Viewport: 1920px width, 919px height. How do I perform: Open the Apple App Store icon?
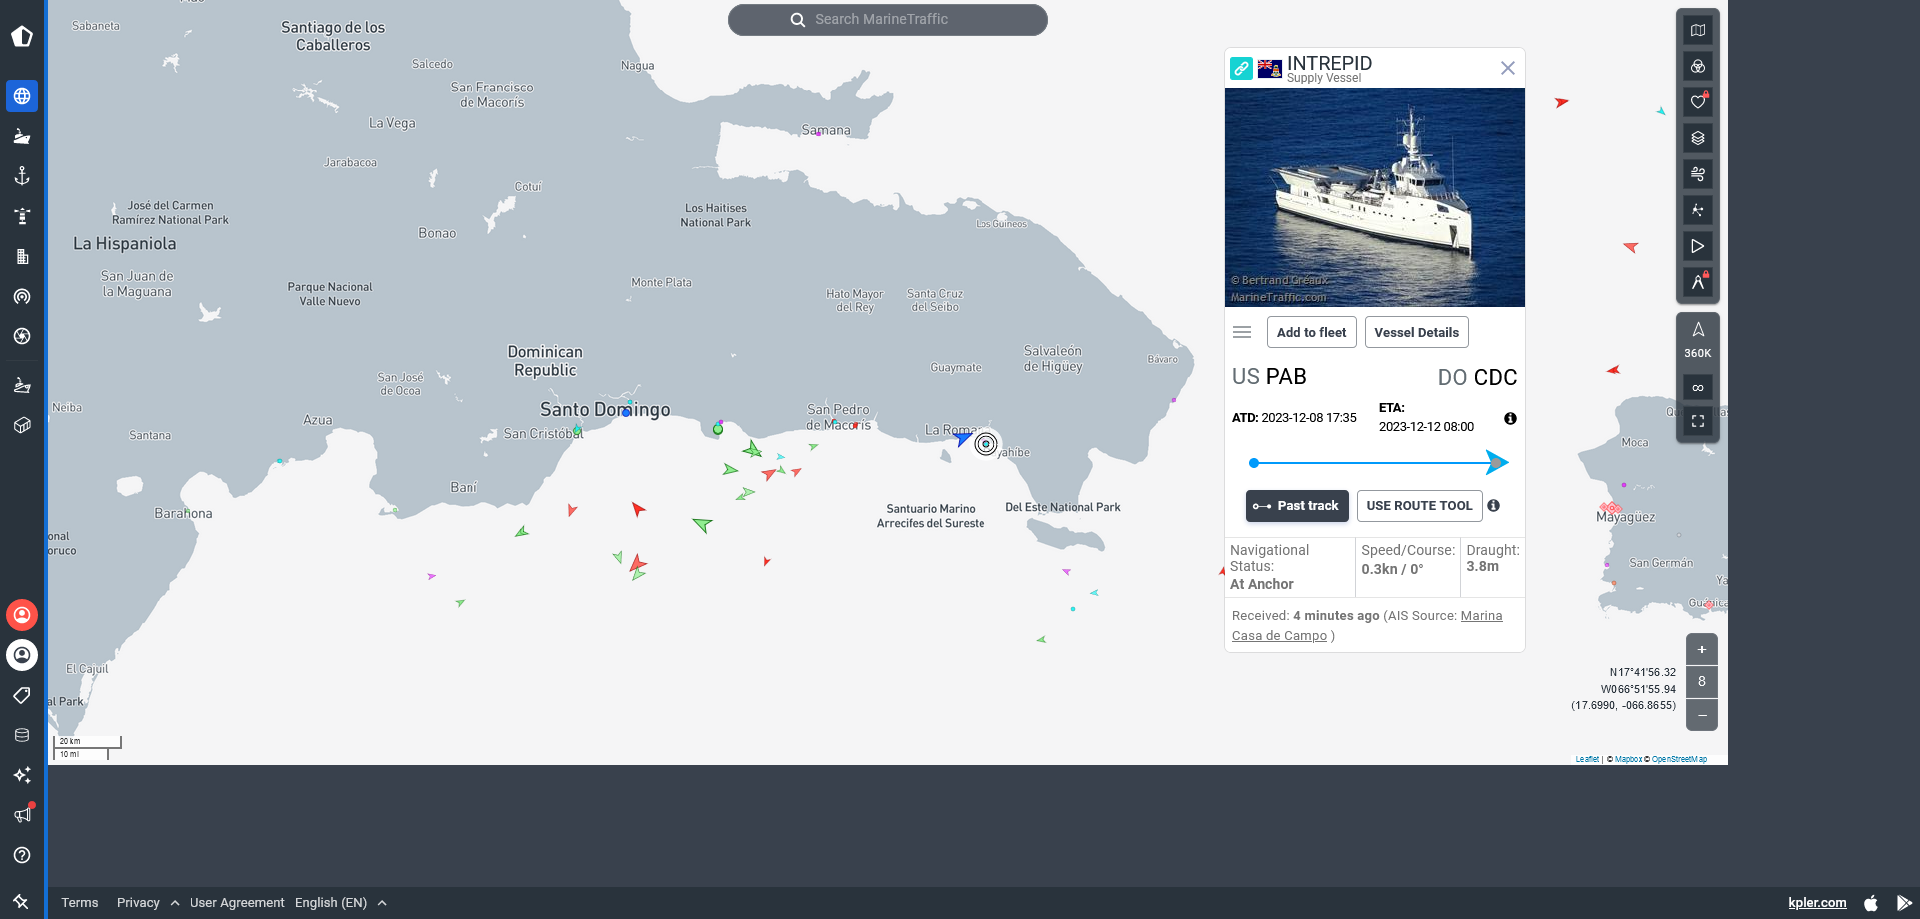click(x=1871, y=903)
